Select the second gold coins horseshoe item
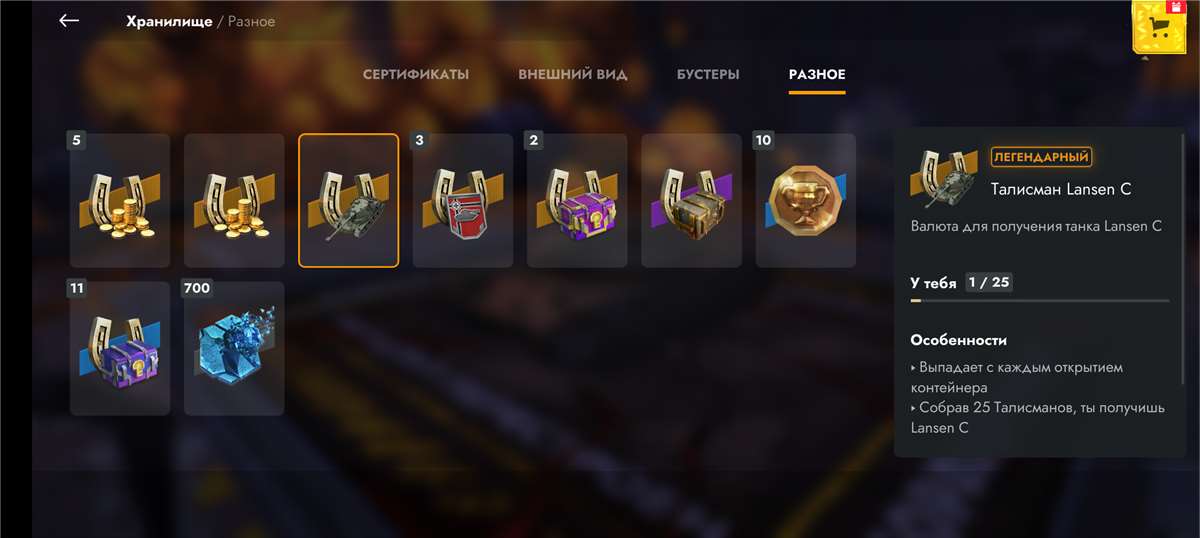 click(234, 201)
